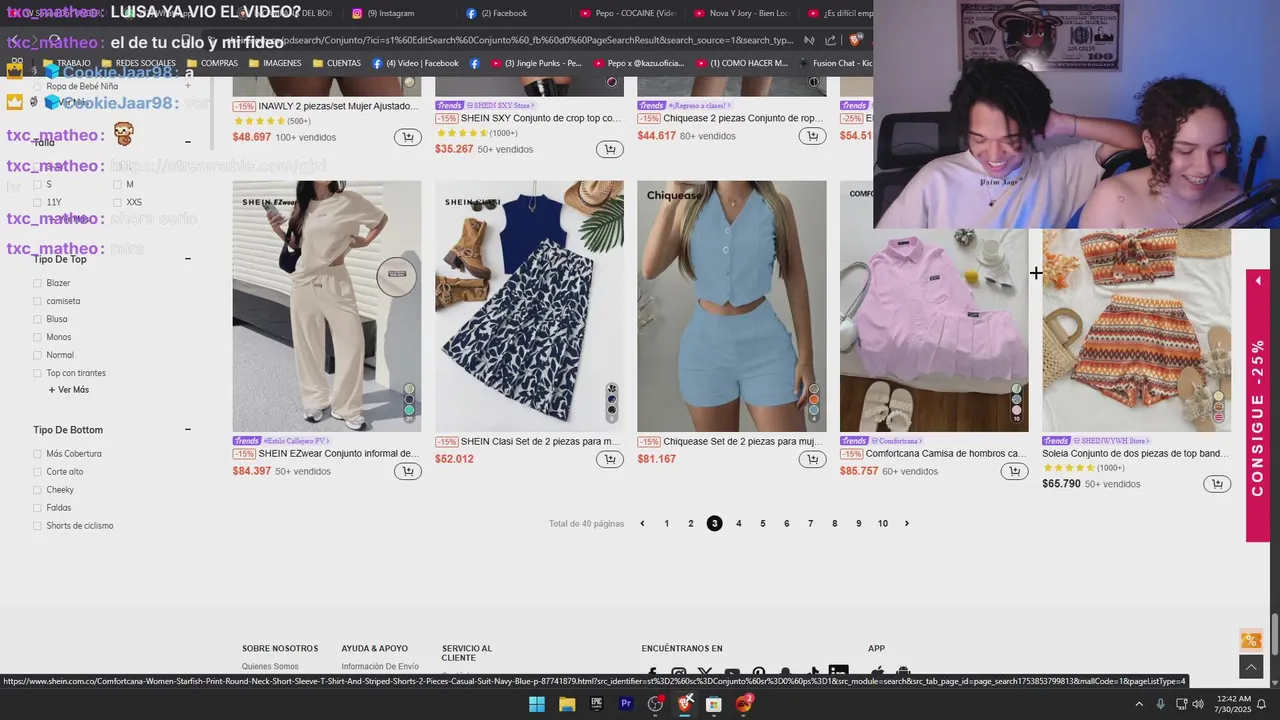Open File Explorer from taskbar

pos(566,704)
